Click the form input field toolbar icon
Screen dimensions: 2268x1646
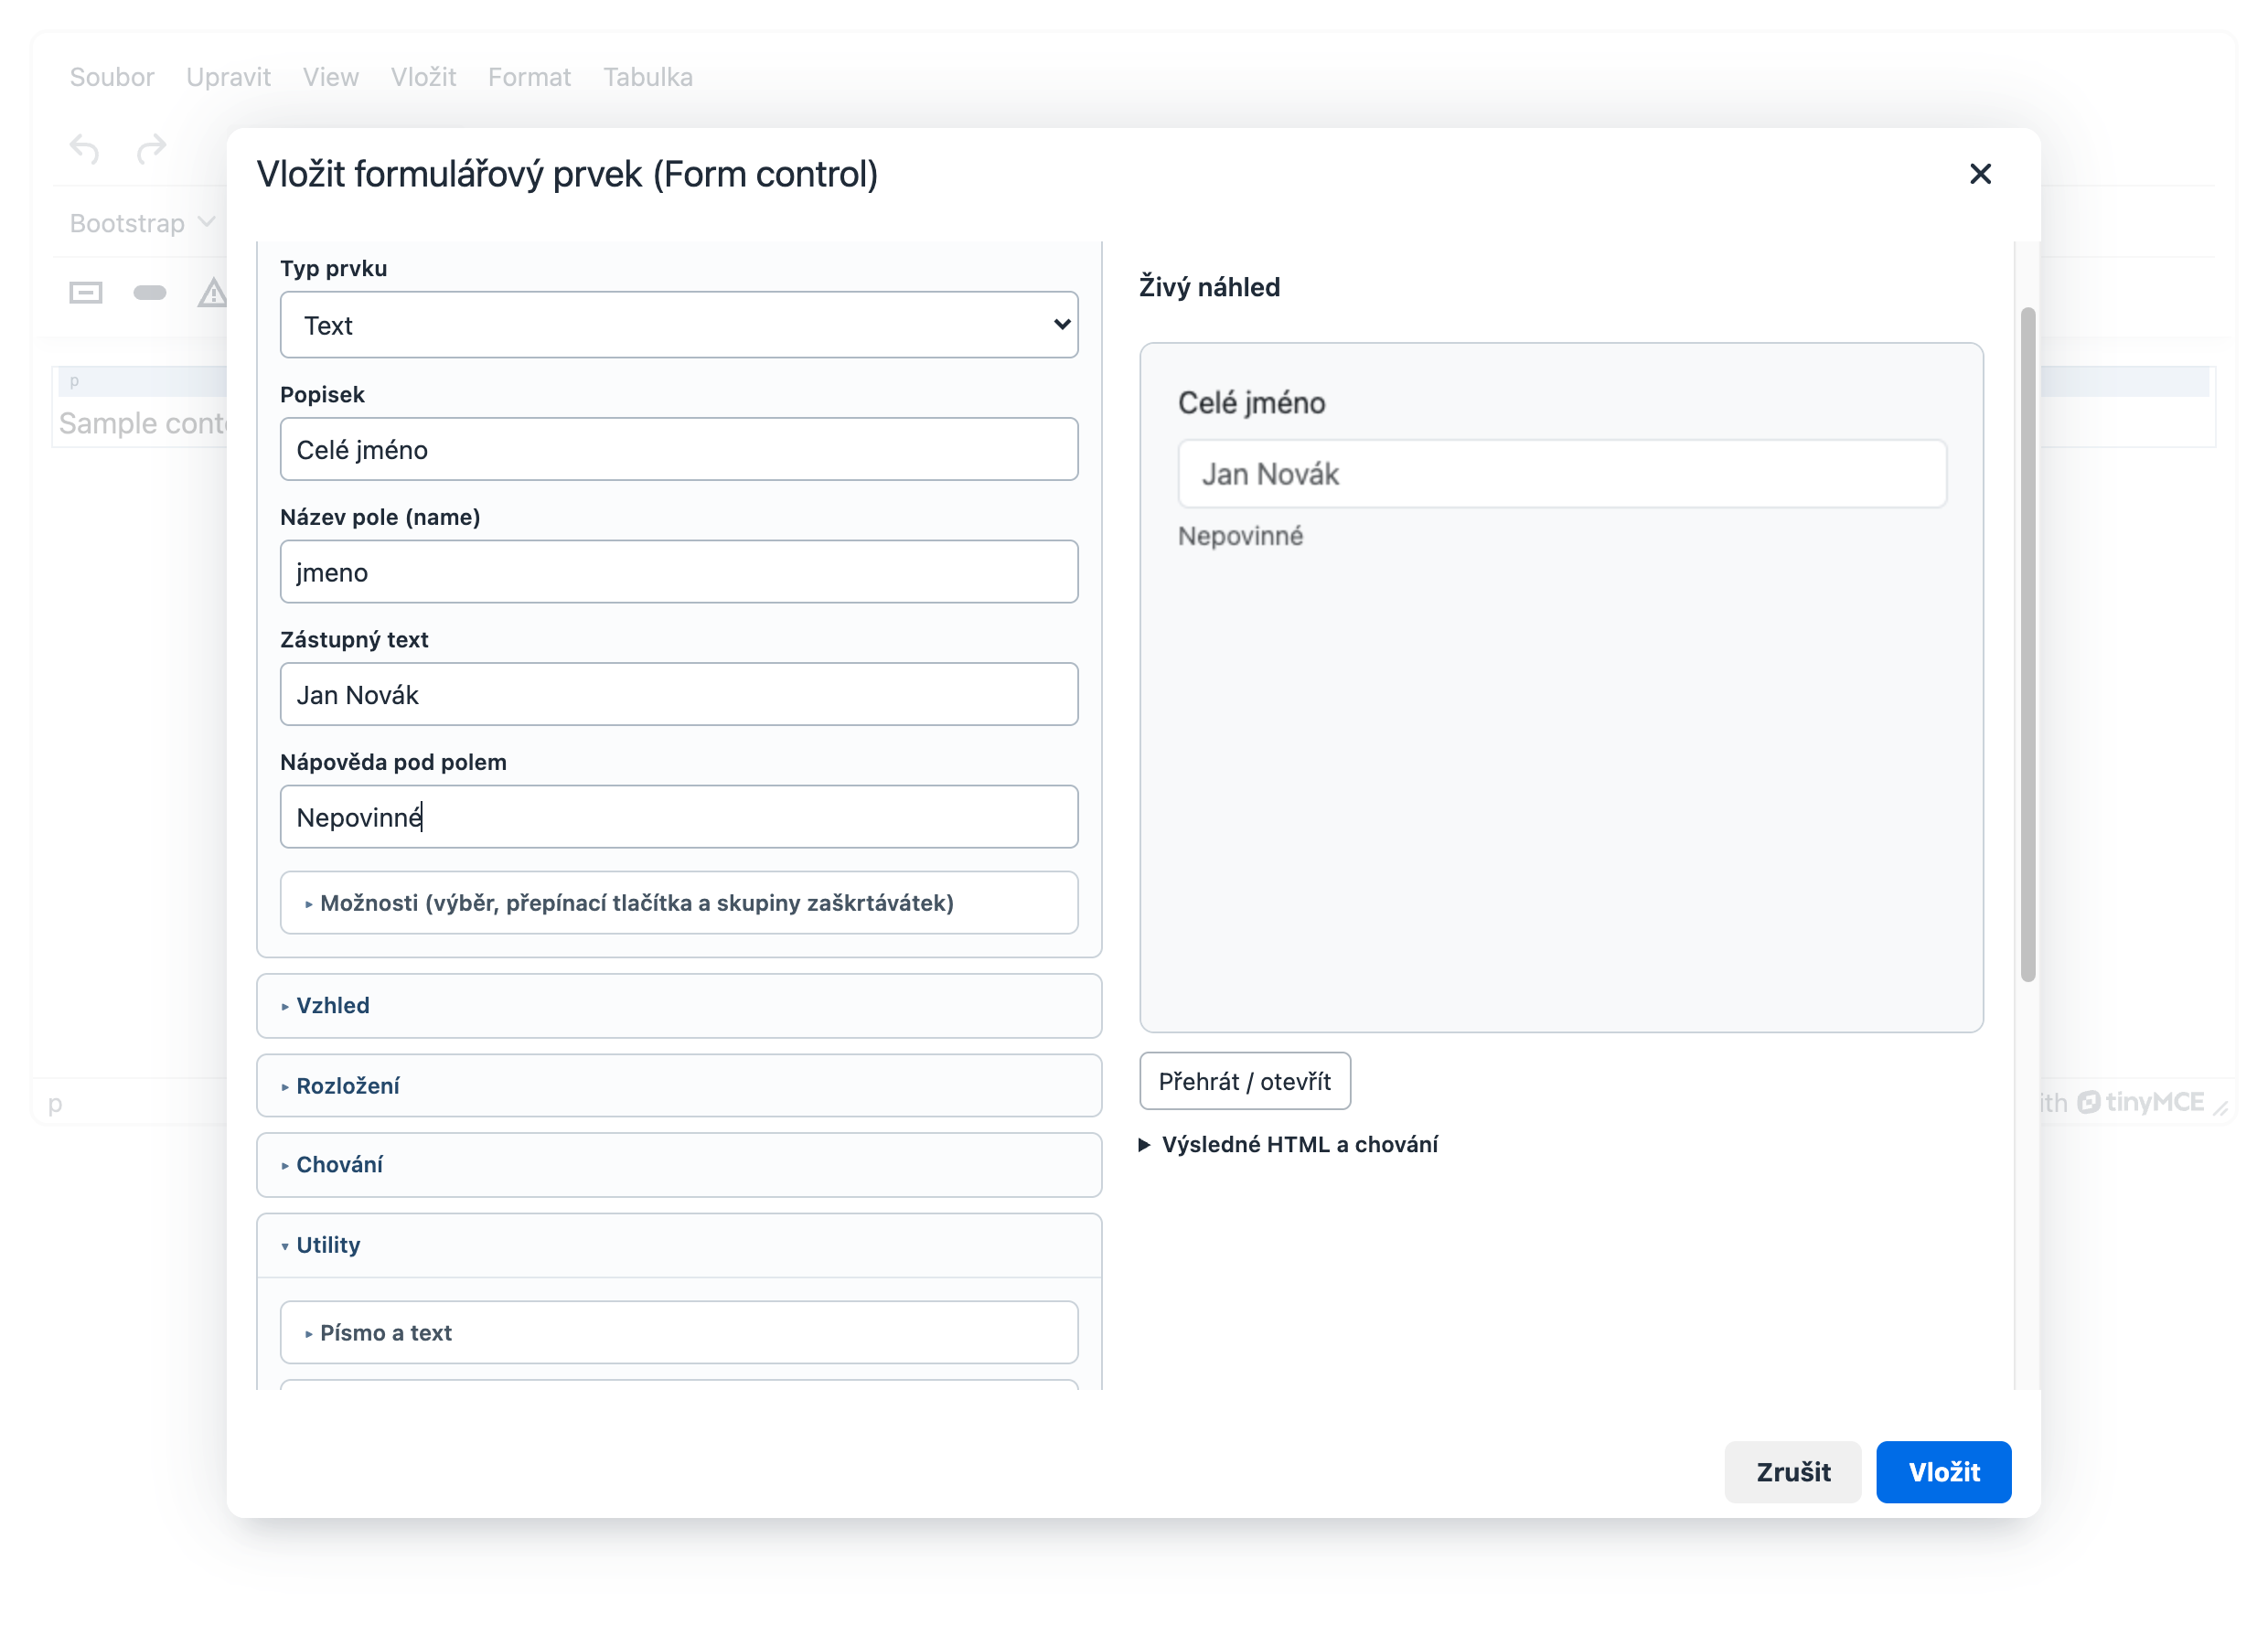86,293
